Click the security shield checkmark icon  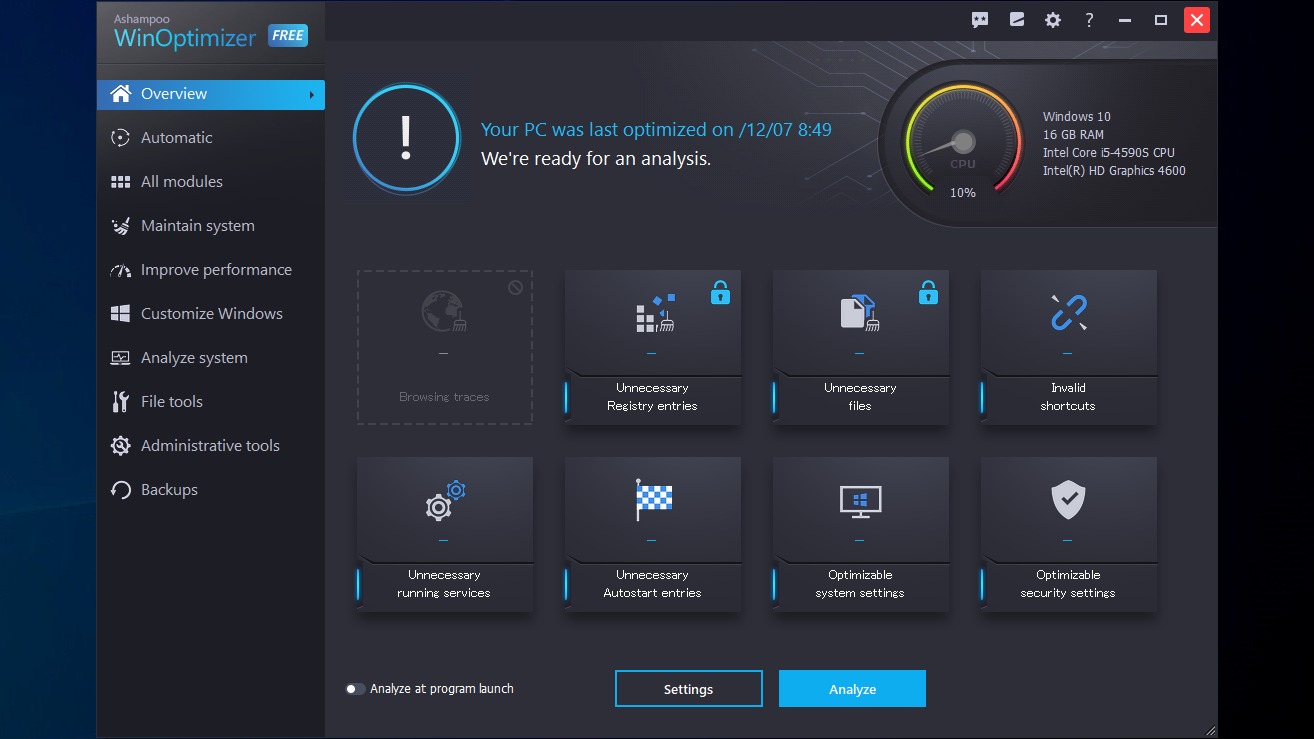coord(1068,500)
